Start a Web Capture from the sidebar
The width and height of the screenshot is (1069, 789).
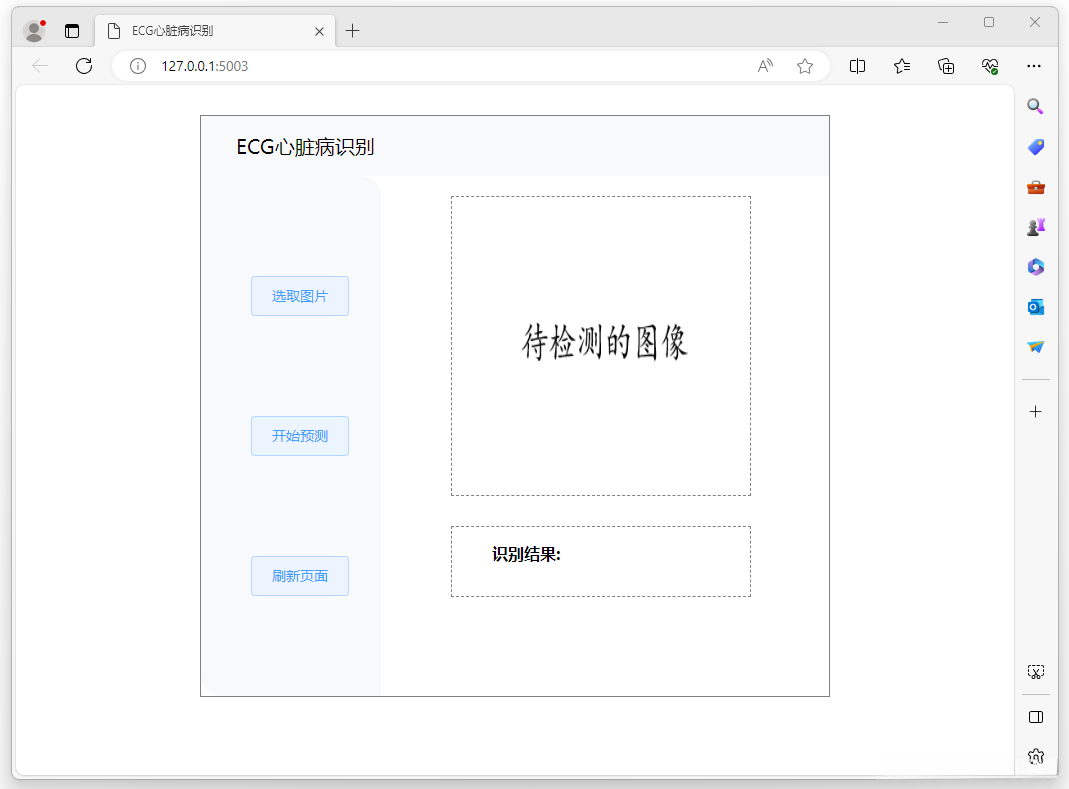click(x=1035, y=671)
